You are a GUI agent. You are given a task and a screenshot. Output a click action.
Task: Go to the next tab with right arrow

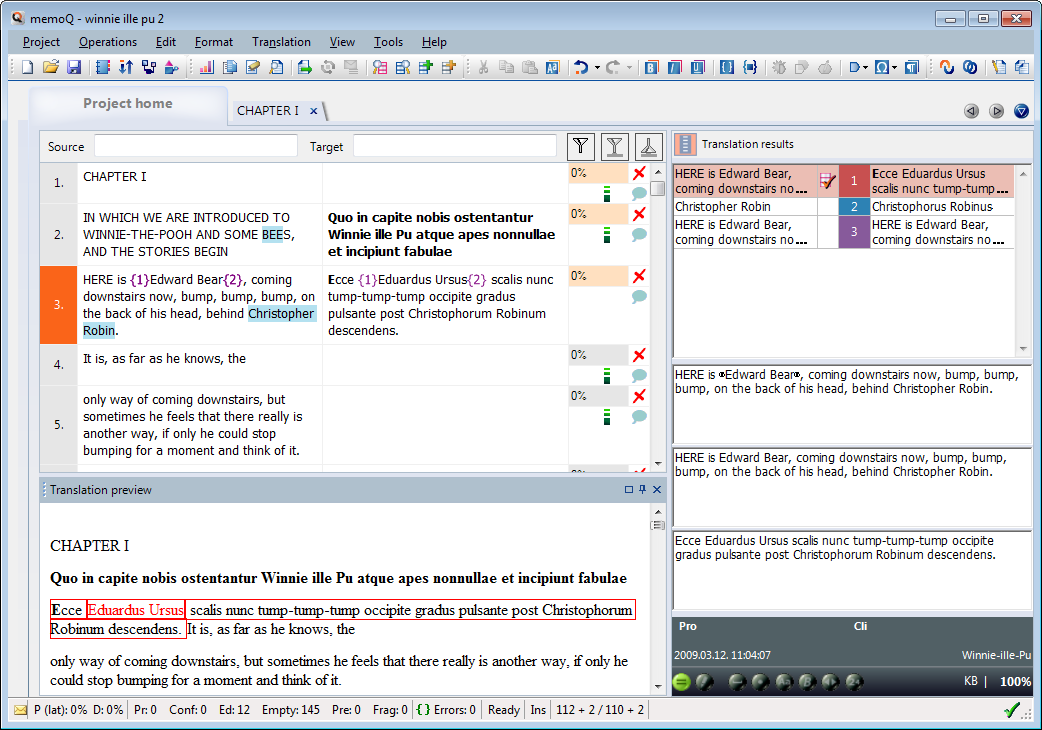[x=996, y=111]
